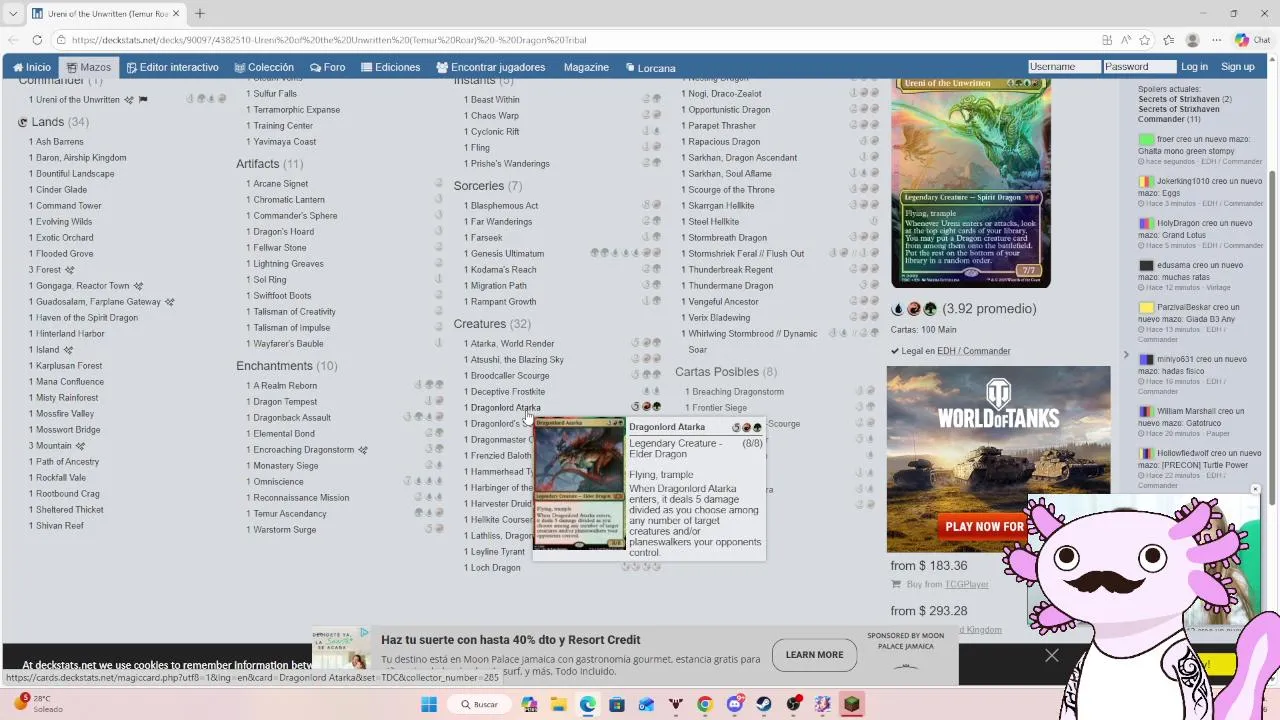Open the Foro menu

[328, 67]
